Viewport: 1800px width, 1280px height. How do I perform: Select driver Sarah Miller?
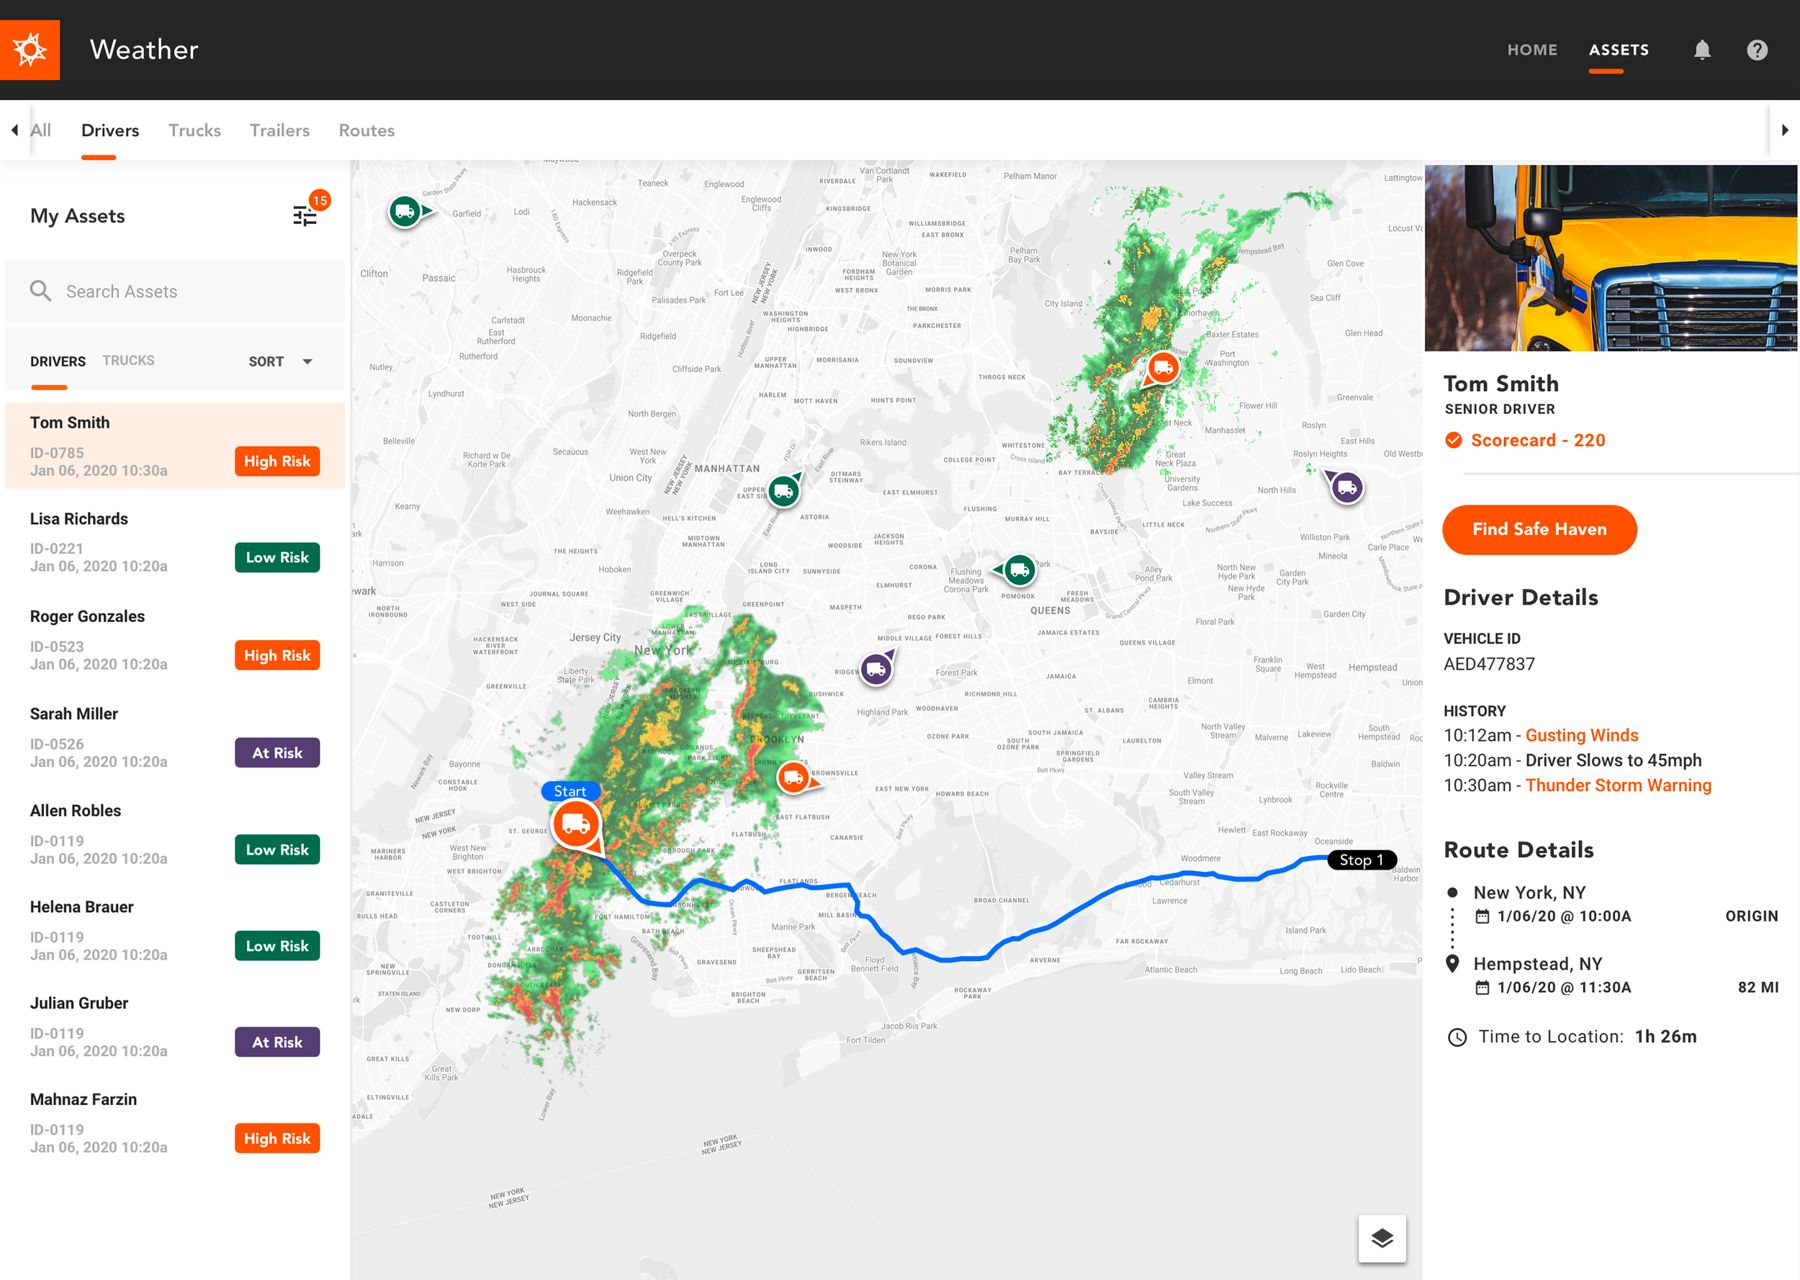tap(175, 737)
